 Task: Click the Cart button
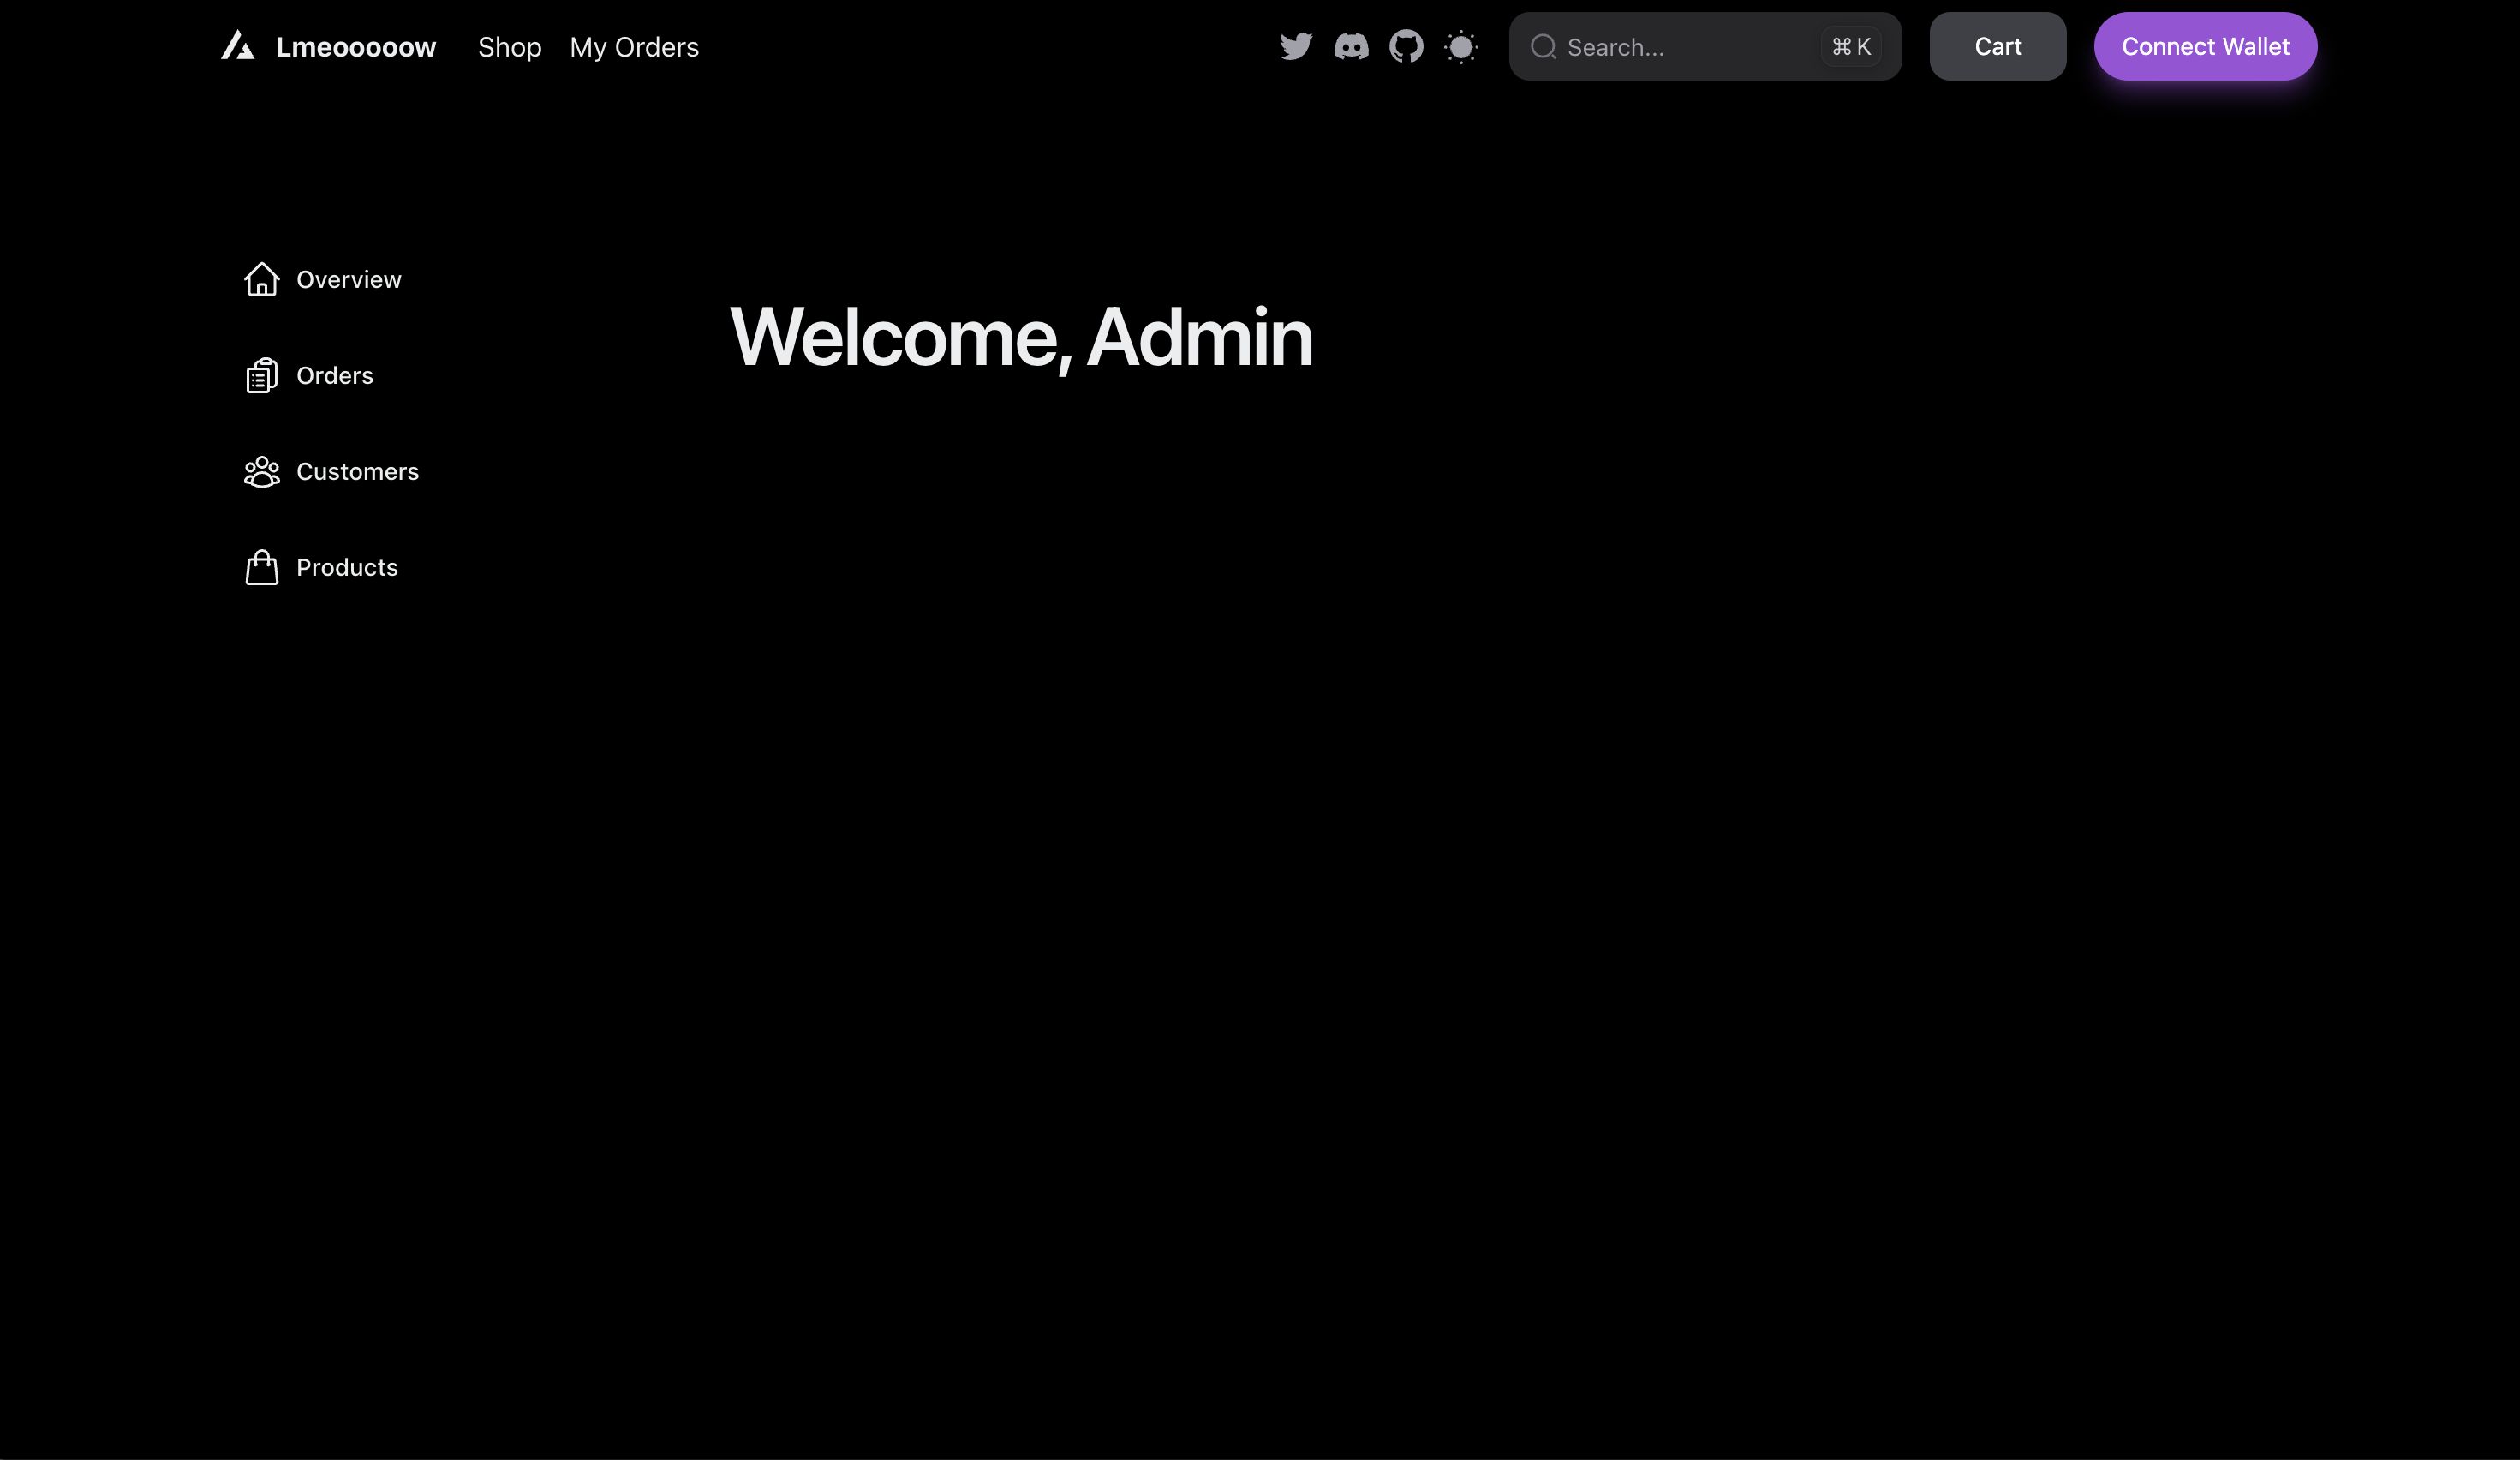click(x=1997, y=45)
